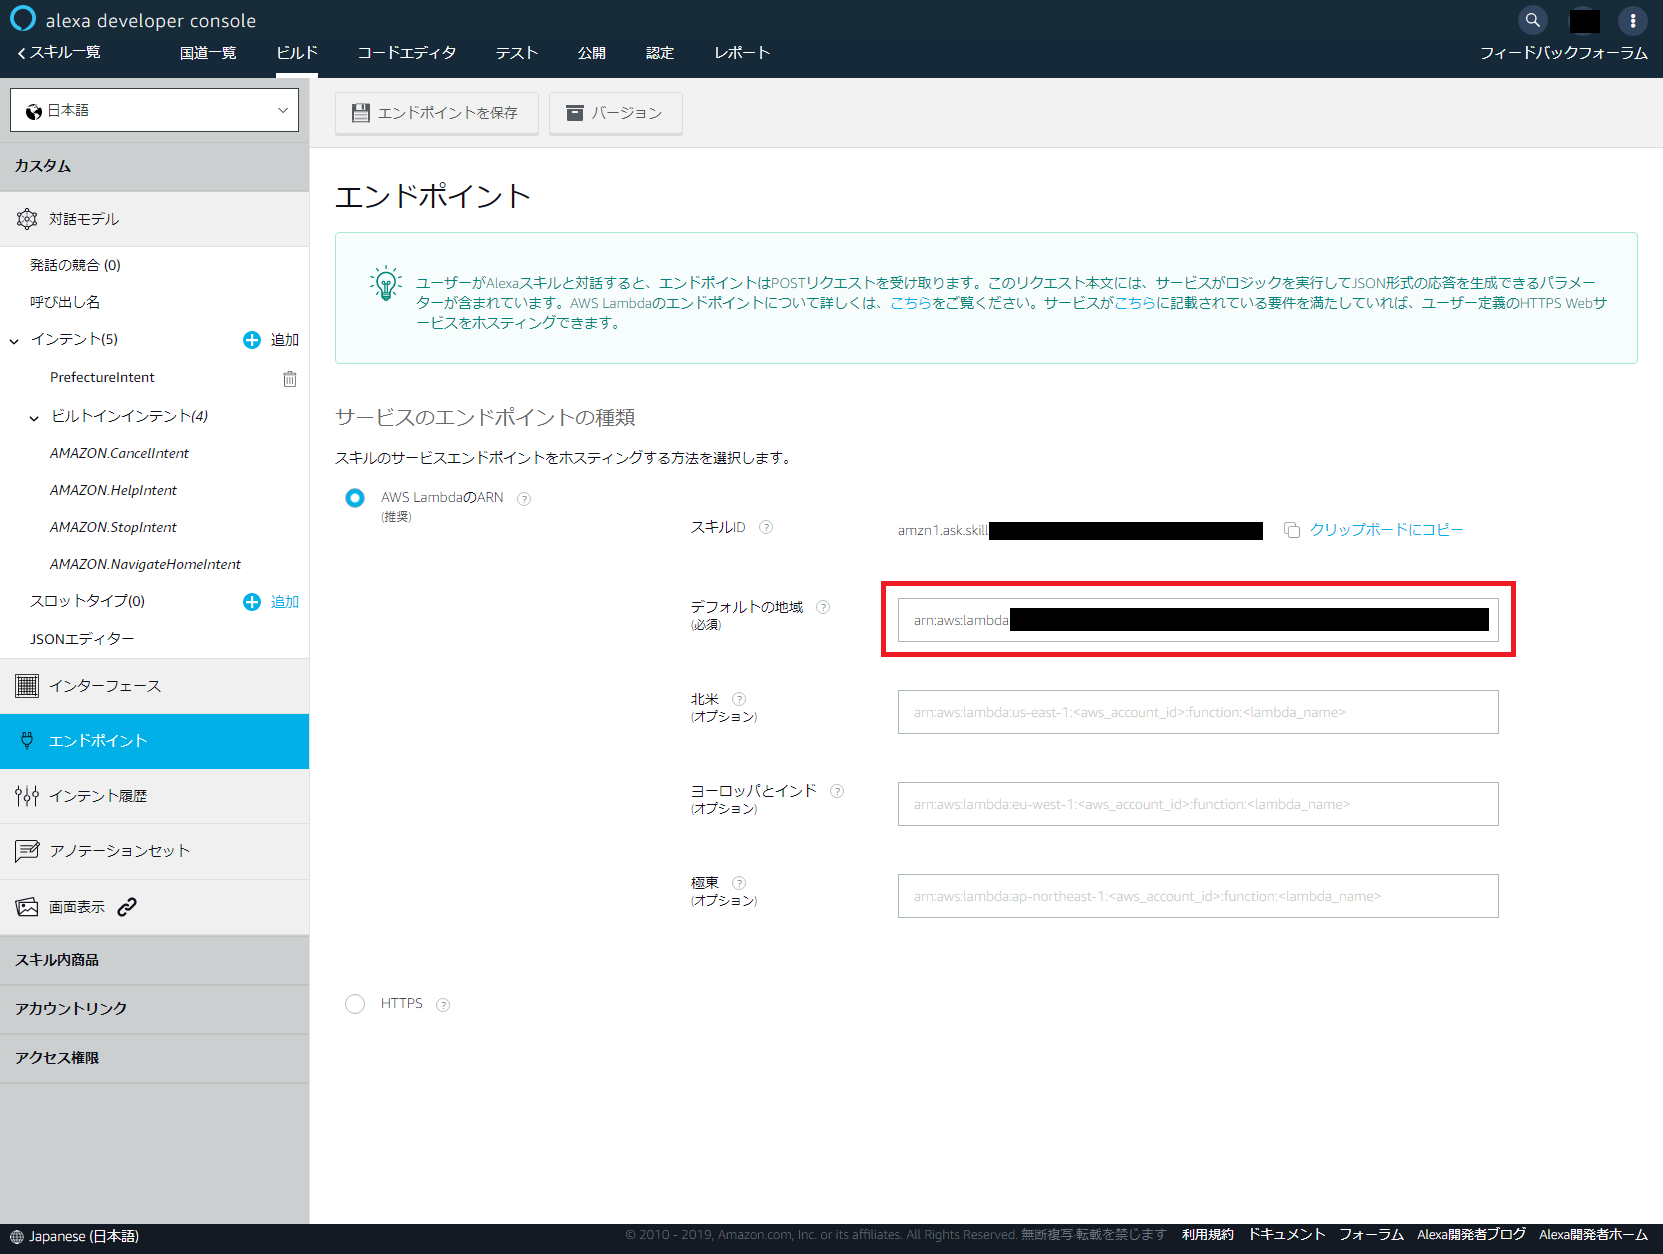Copy the skill ID with clipboard icon
The height and width of the screenshot is (1254, 1663).
pyautogui.click(x=1291, y=530)
